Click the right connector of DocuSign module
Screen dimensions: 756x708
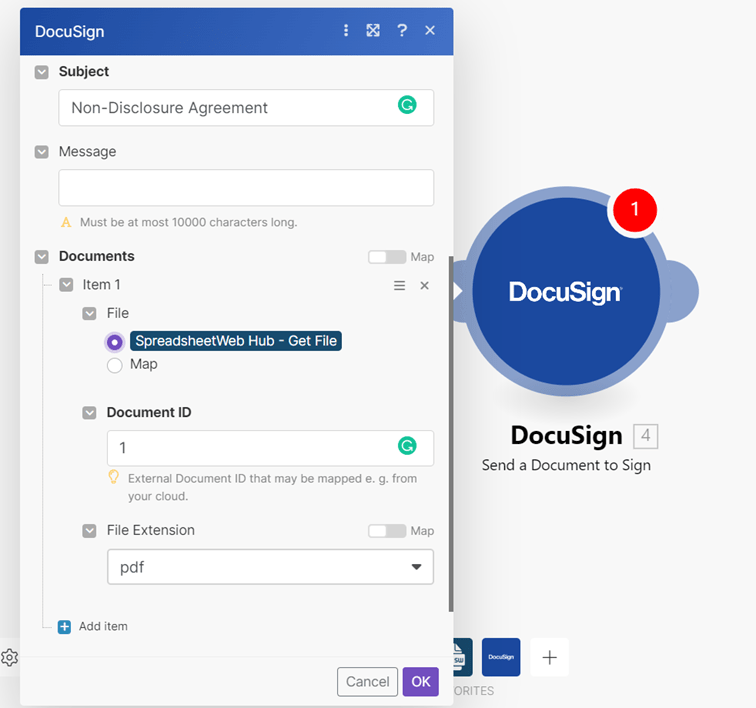681,292
